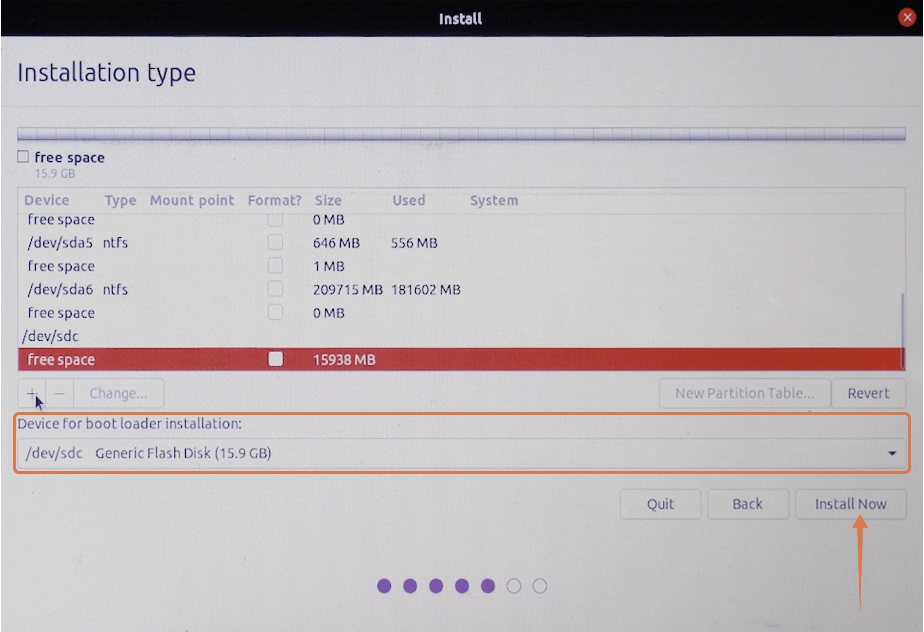This screenshot has width=924, height=632.
Task: Click the Format? column header
Action: tap(275, 200)
